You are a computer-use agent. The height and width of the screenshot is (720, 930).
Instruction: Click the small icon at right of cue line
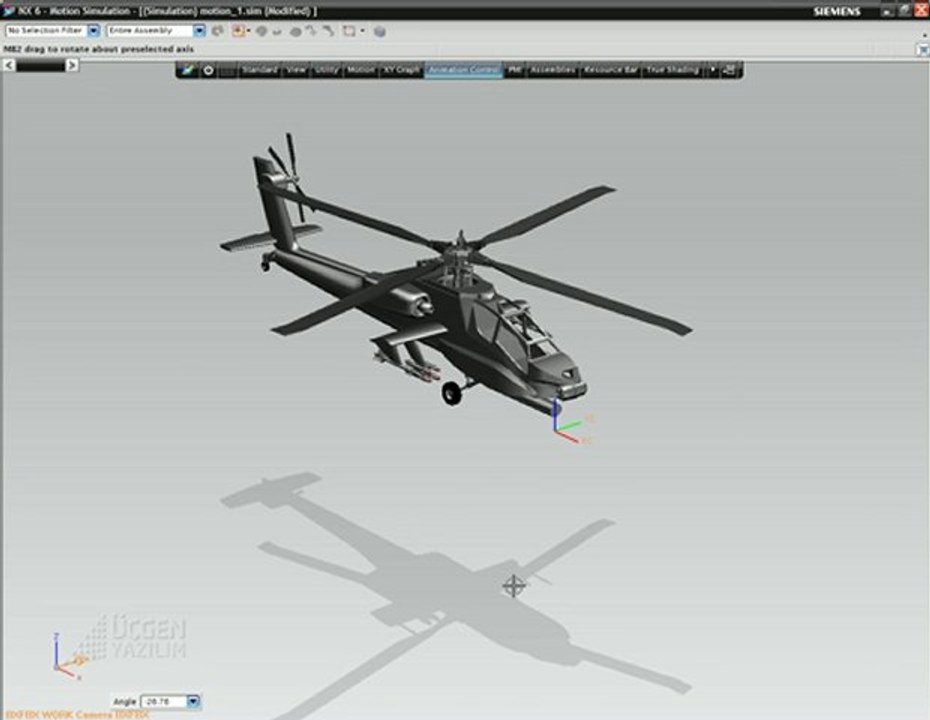click(923, 50)
